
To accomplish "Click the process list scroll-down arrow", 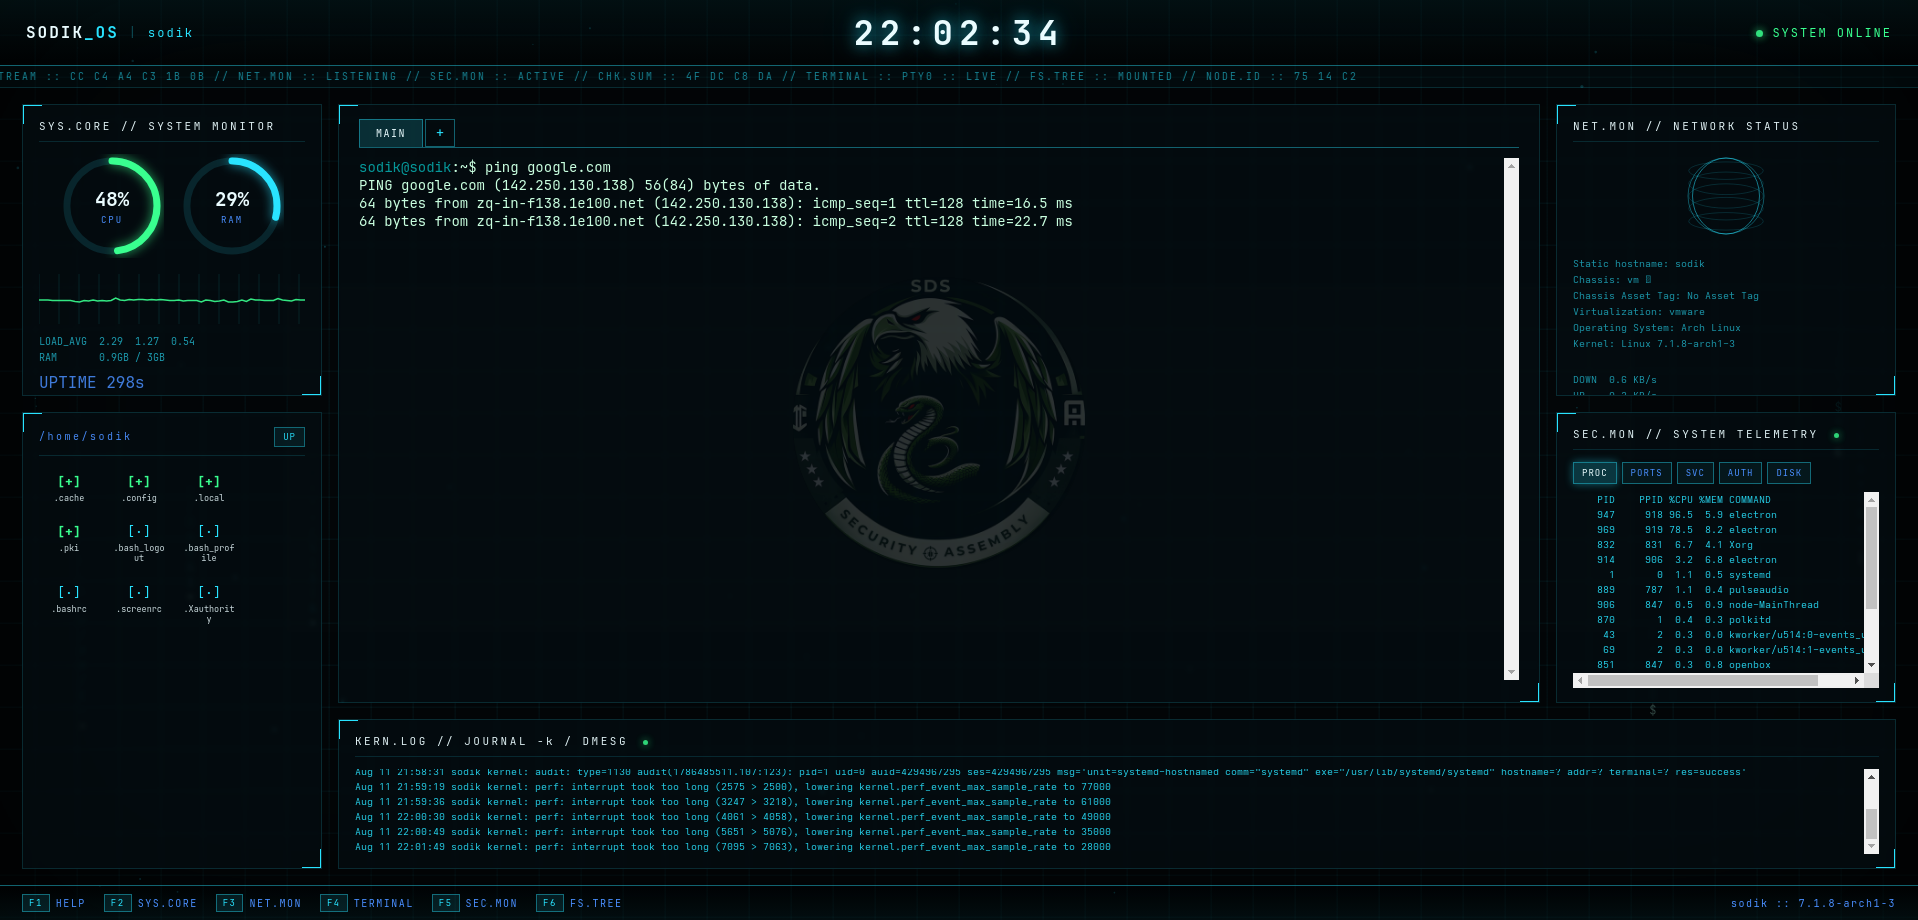I will (1871, 665).
